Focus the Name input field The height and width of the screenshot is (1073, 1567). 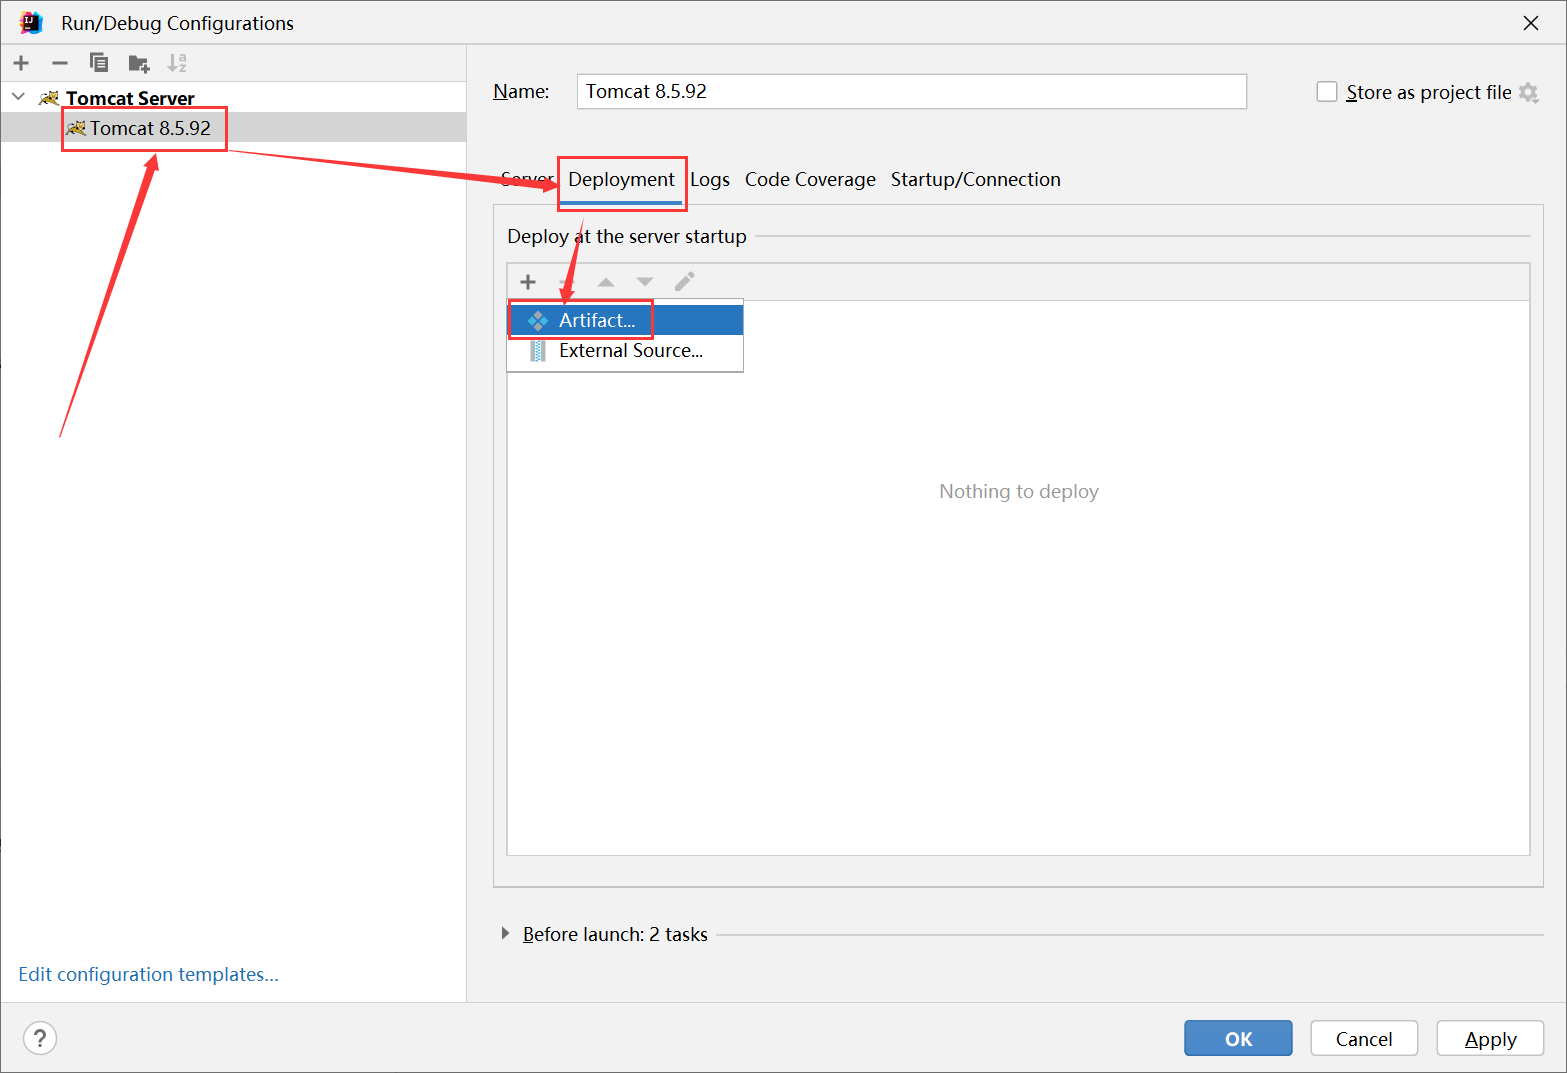point(911,91)
